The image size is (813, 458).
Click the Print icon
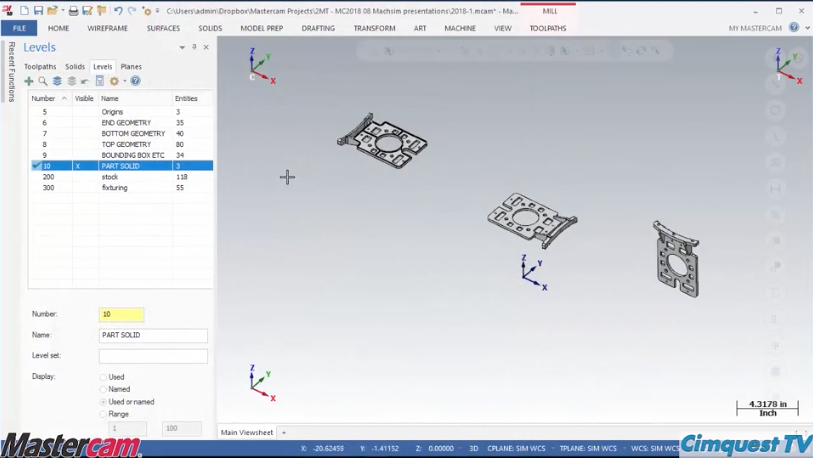click(73, 10)
